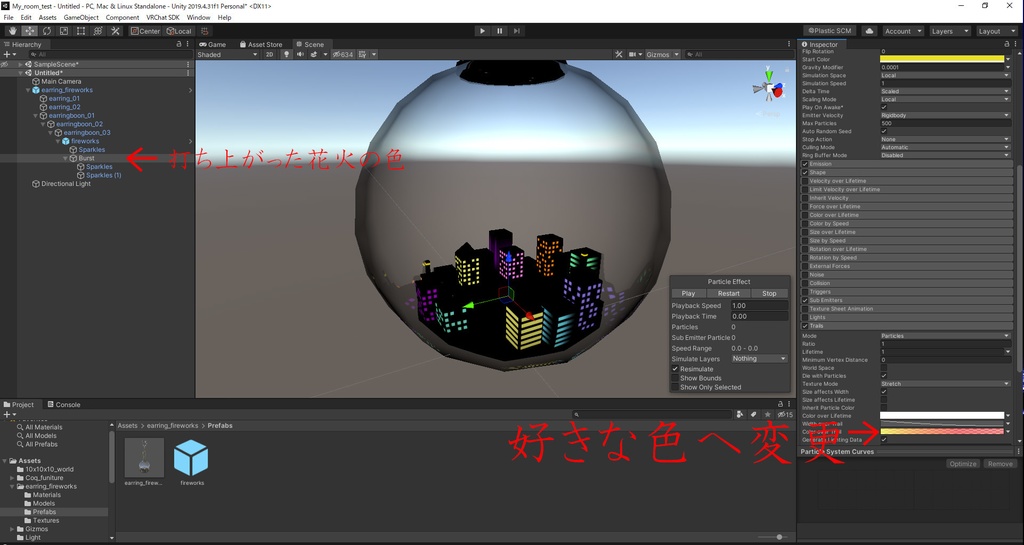
Task: Open the Hierarchy create plus menu
Action: tap(8, 55)
